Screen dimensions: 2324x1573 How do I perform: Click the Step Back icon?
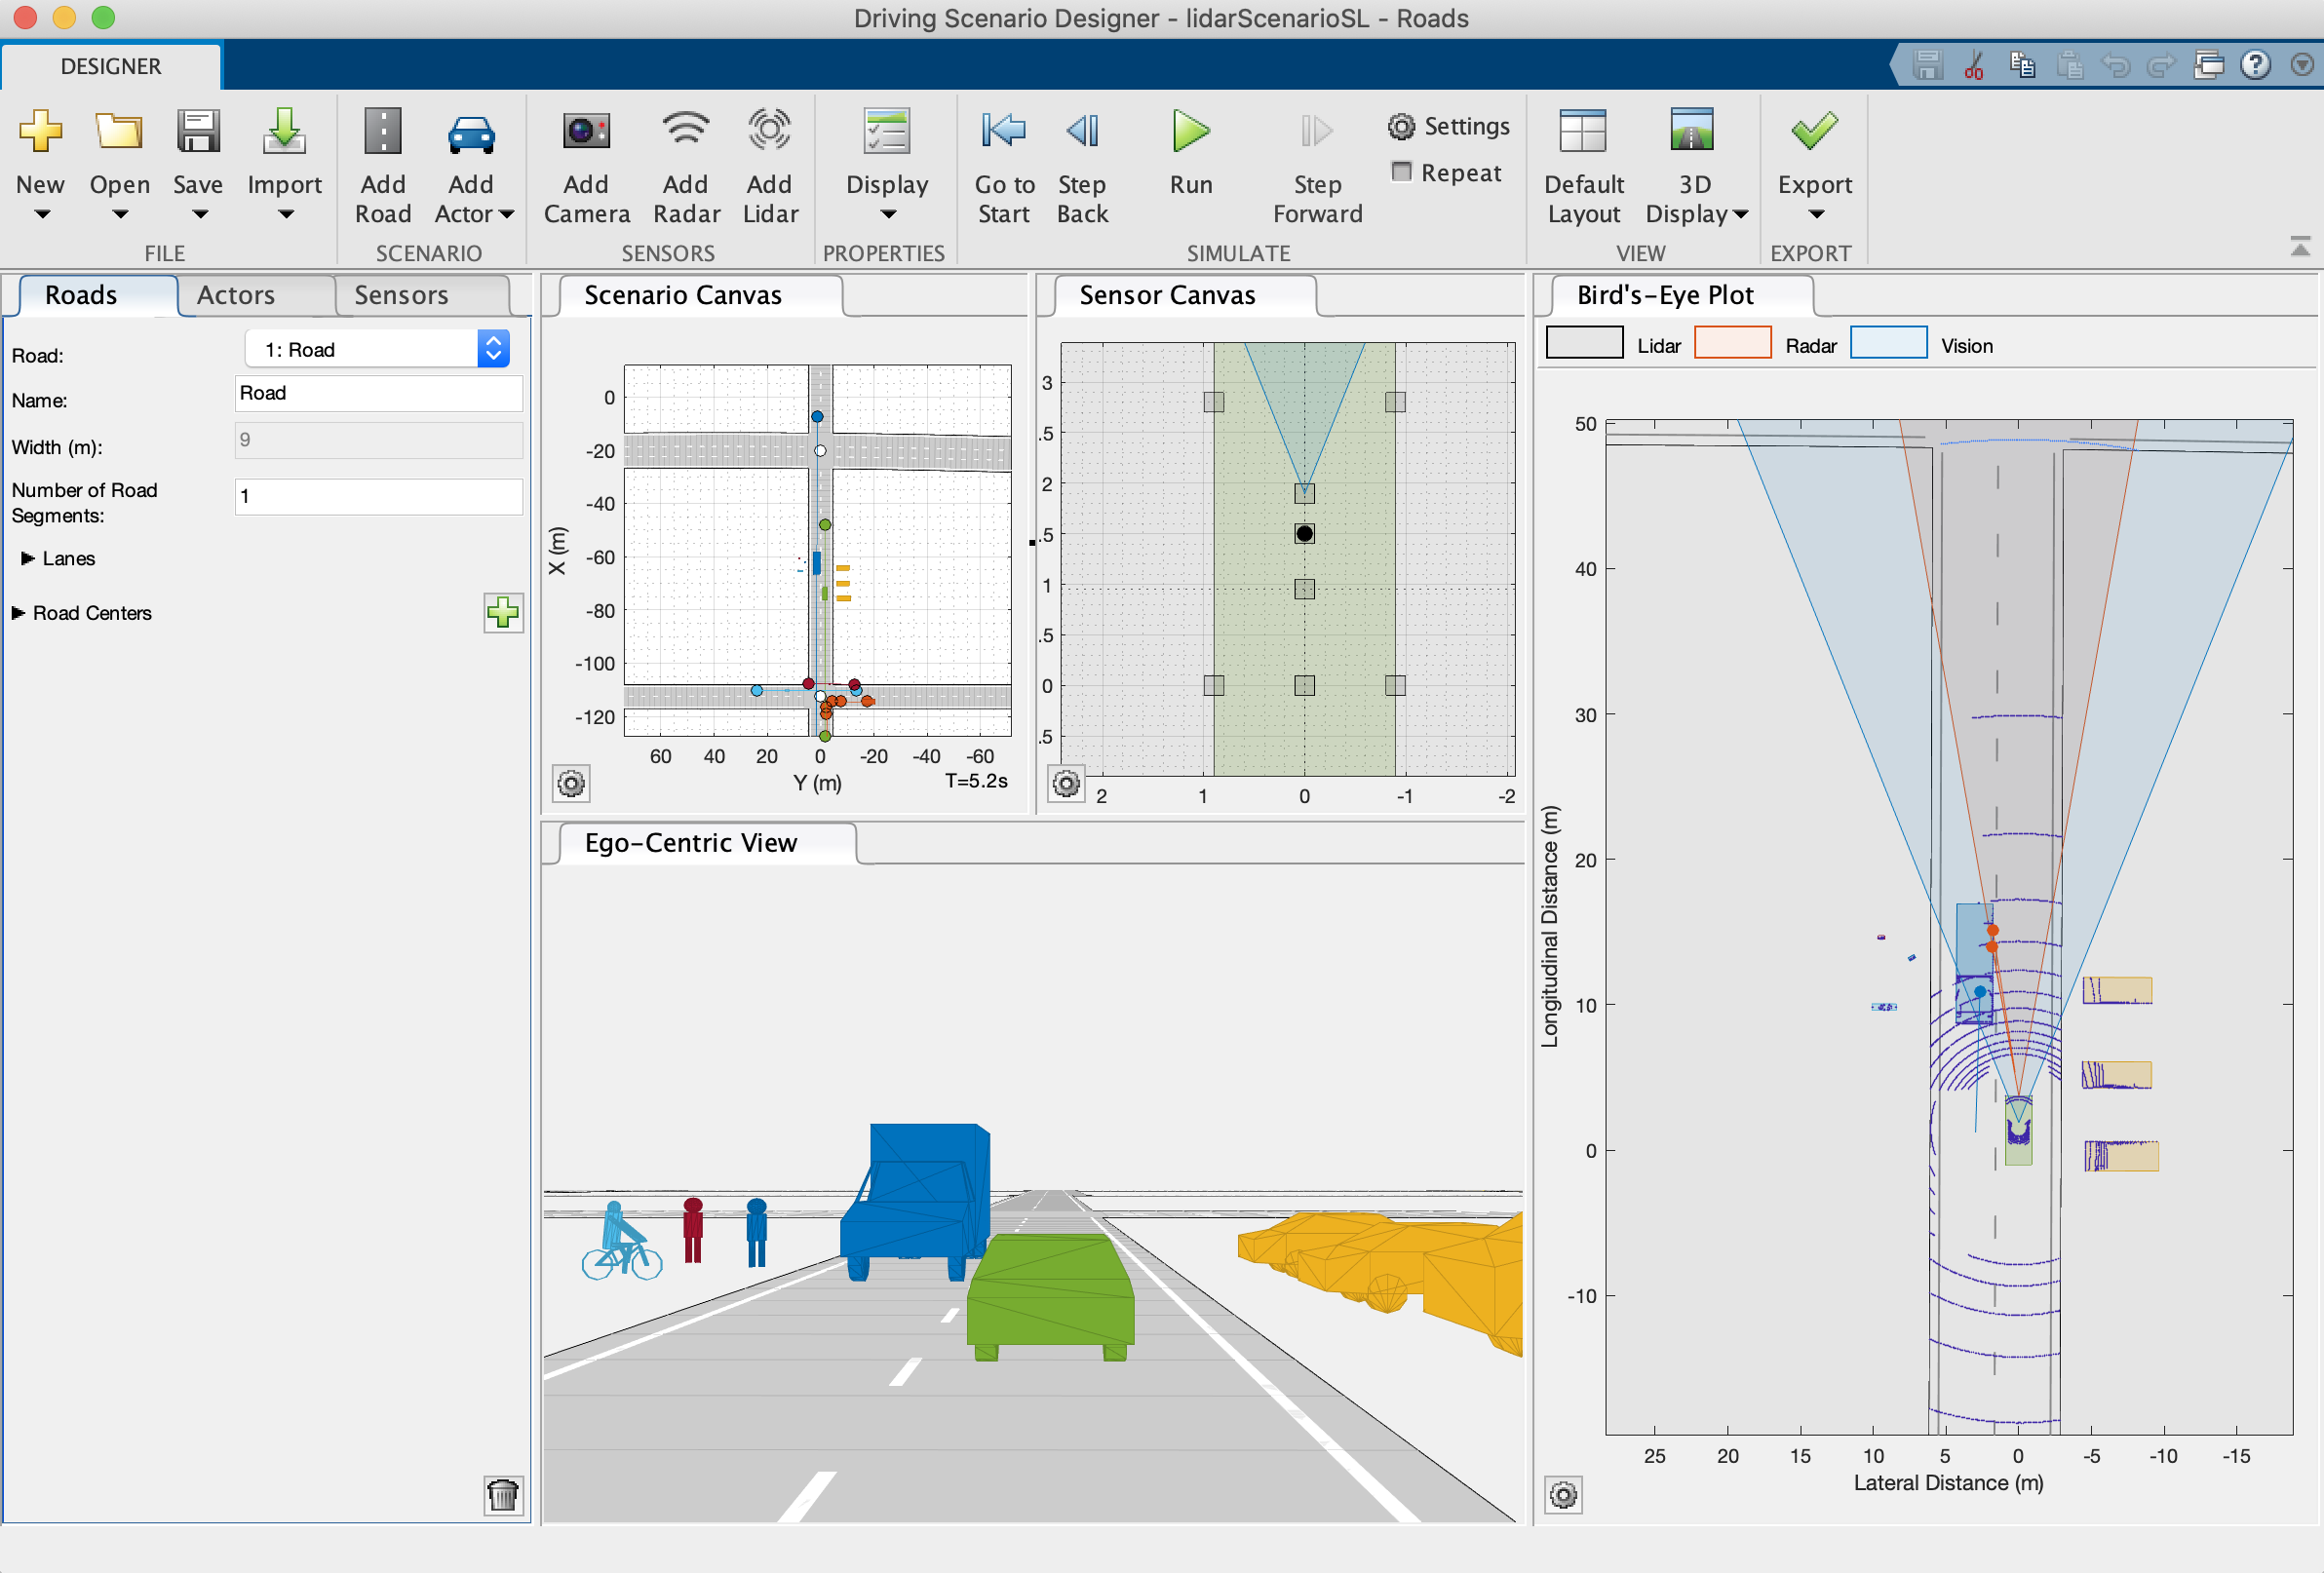click(1082, 133)
